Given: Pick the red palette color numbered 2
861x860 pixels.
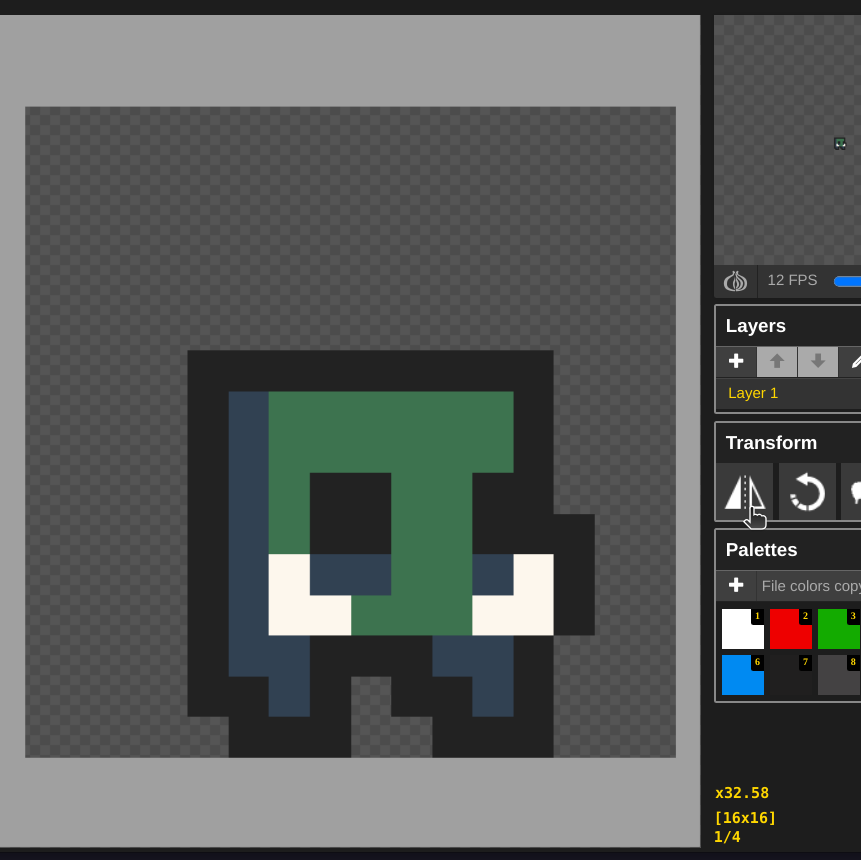Looking at the screenshot, I should [788, 631].
